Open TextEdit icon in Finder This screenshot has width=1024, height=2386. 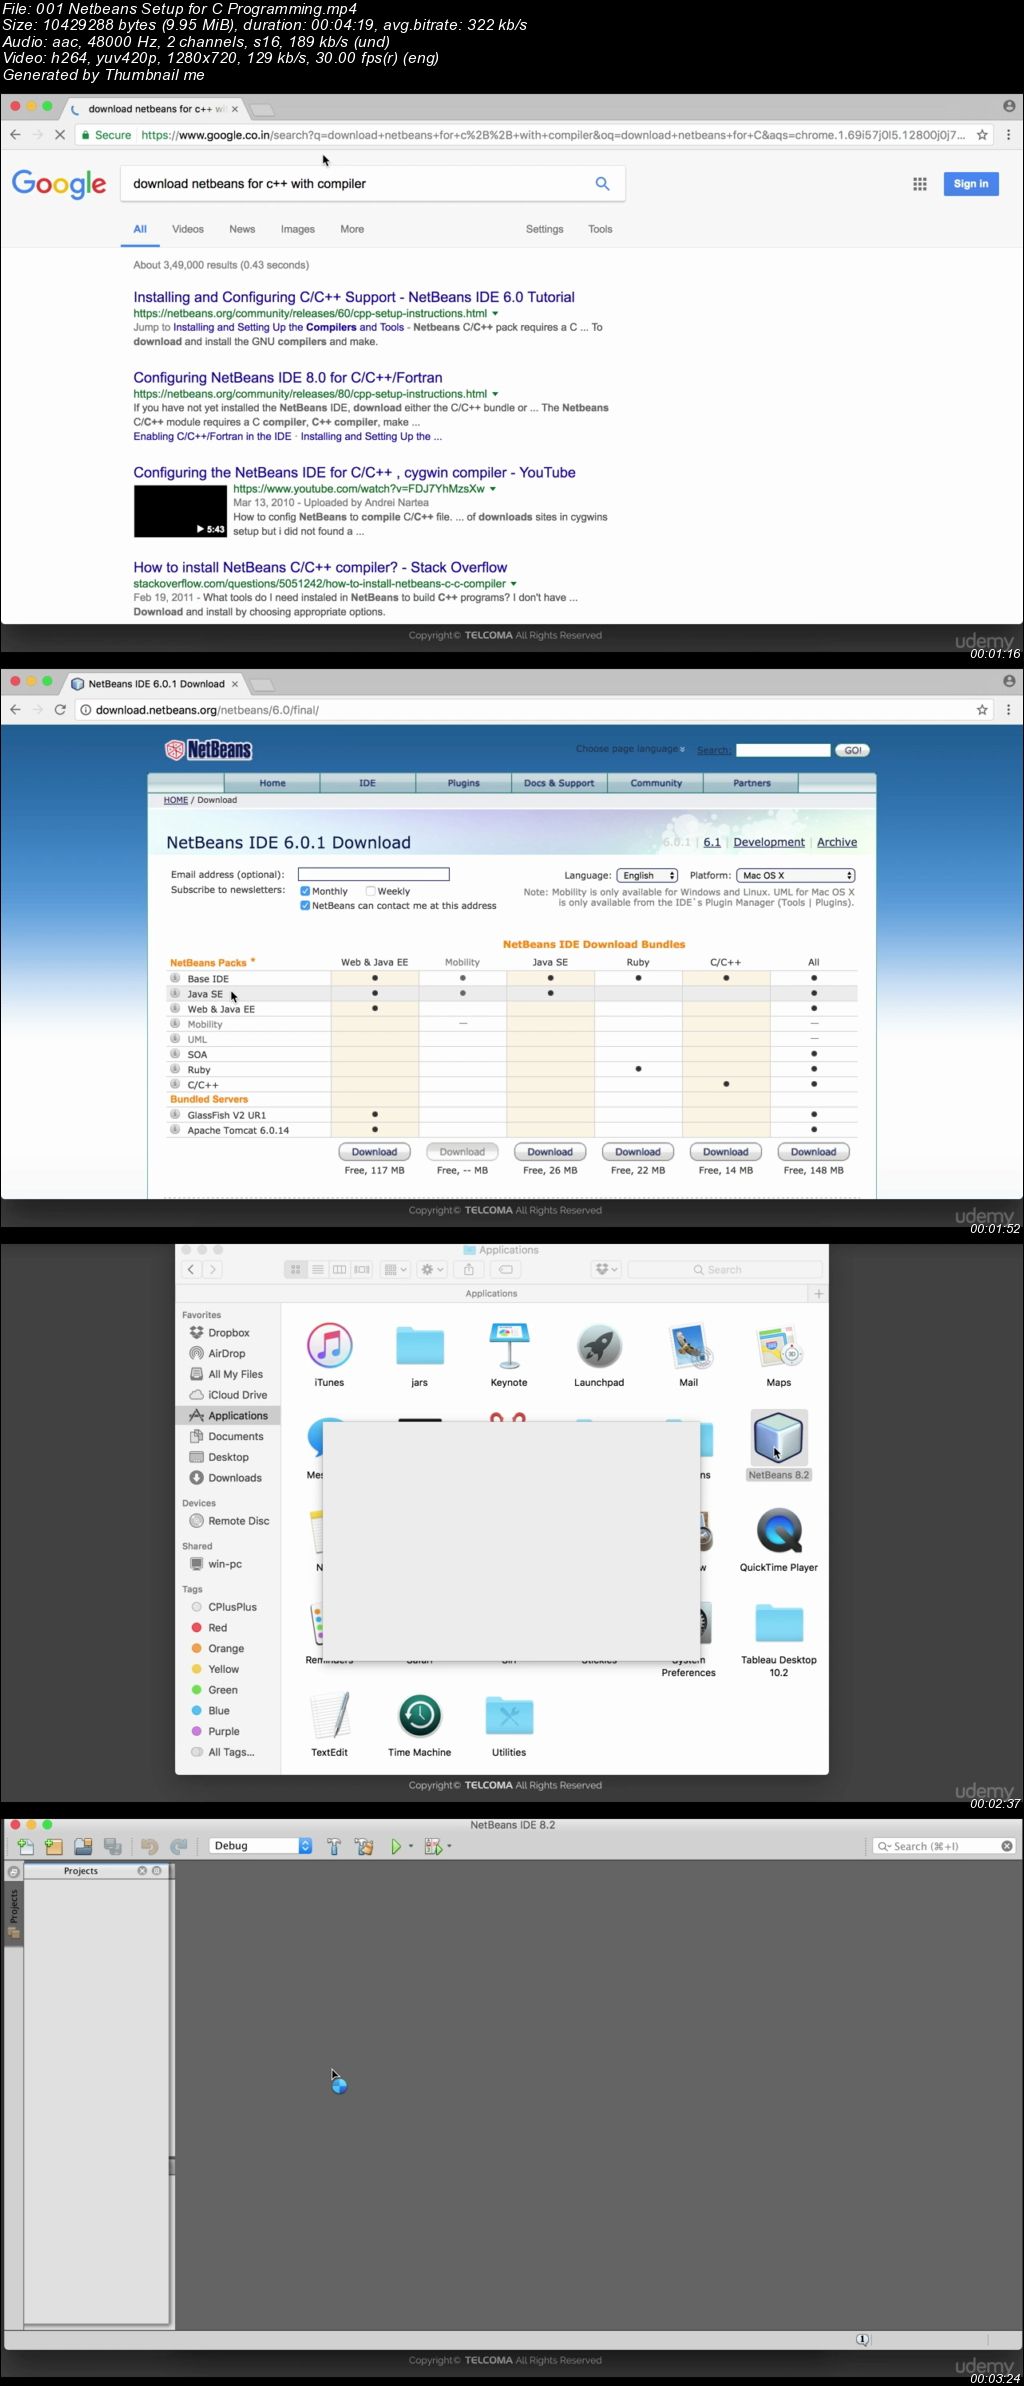pos(329,1715)
